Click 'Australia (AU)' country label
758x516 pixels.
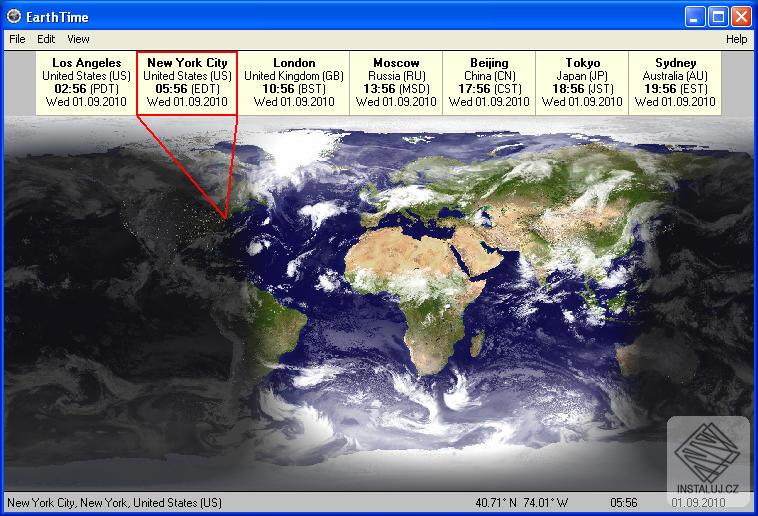(675, 76)
